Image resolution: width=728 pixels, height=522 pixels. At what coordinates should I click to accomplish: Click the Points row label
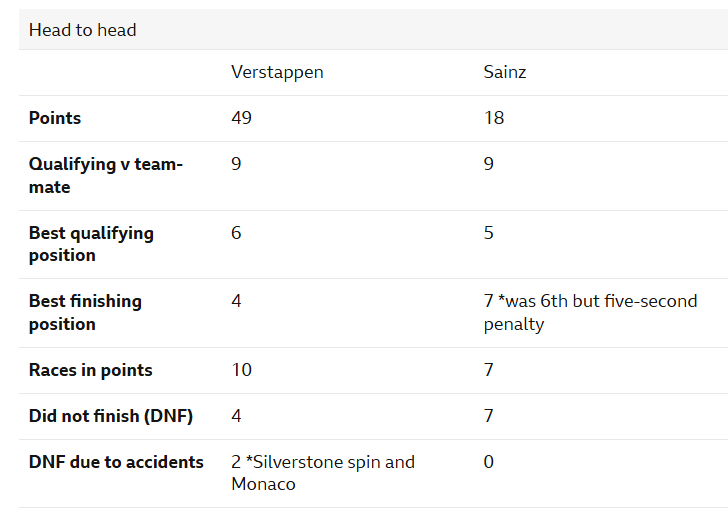click(x=55, y=118)
